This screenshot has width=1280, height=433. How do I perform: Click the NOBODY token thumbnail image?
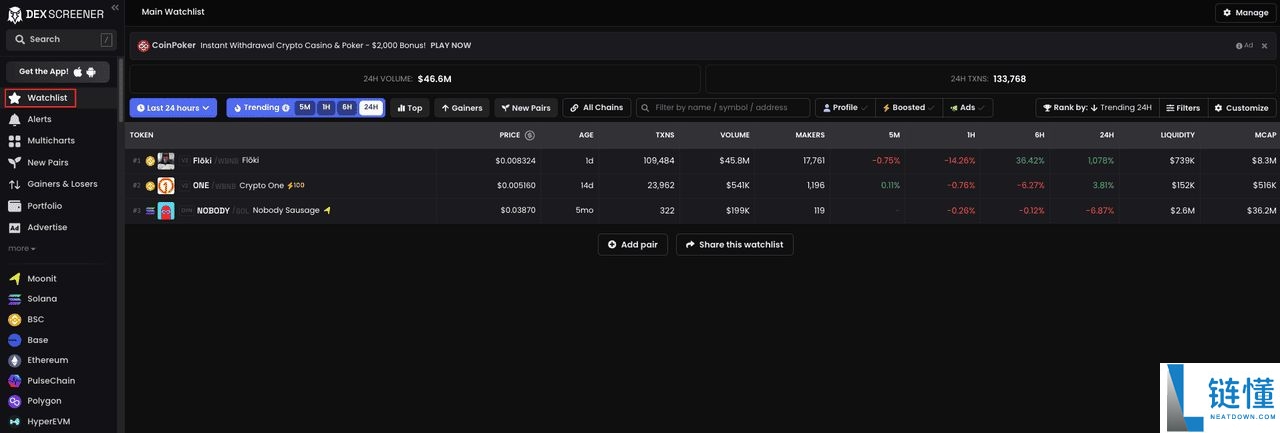pos(166,210)
